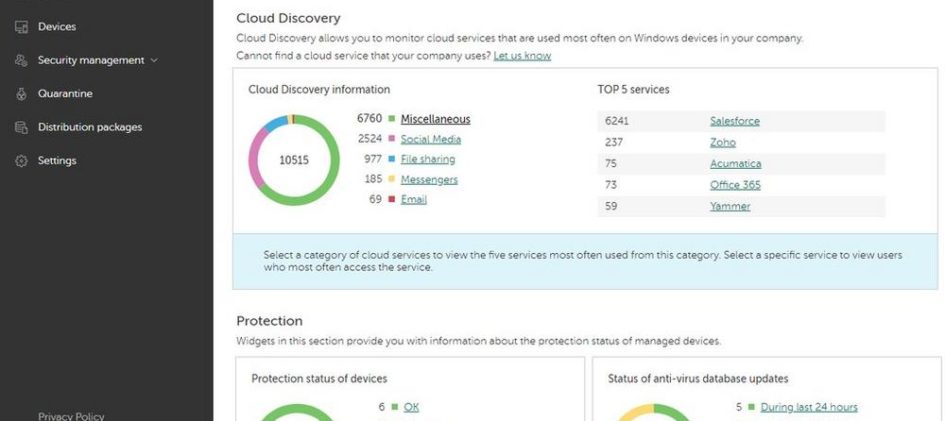
Task: Follow the 'Let us know' link
Action: (x=522, y=56)
